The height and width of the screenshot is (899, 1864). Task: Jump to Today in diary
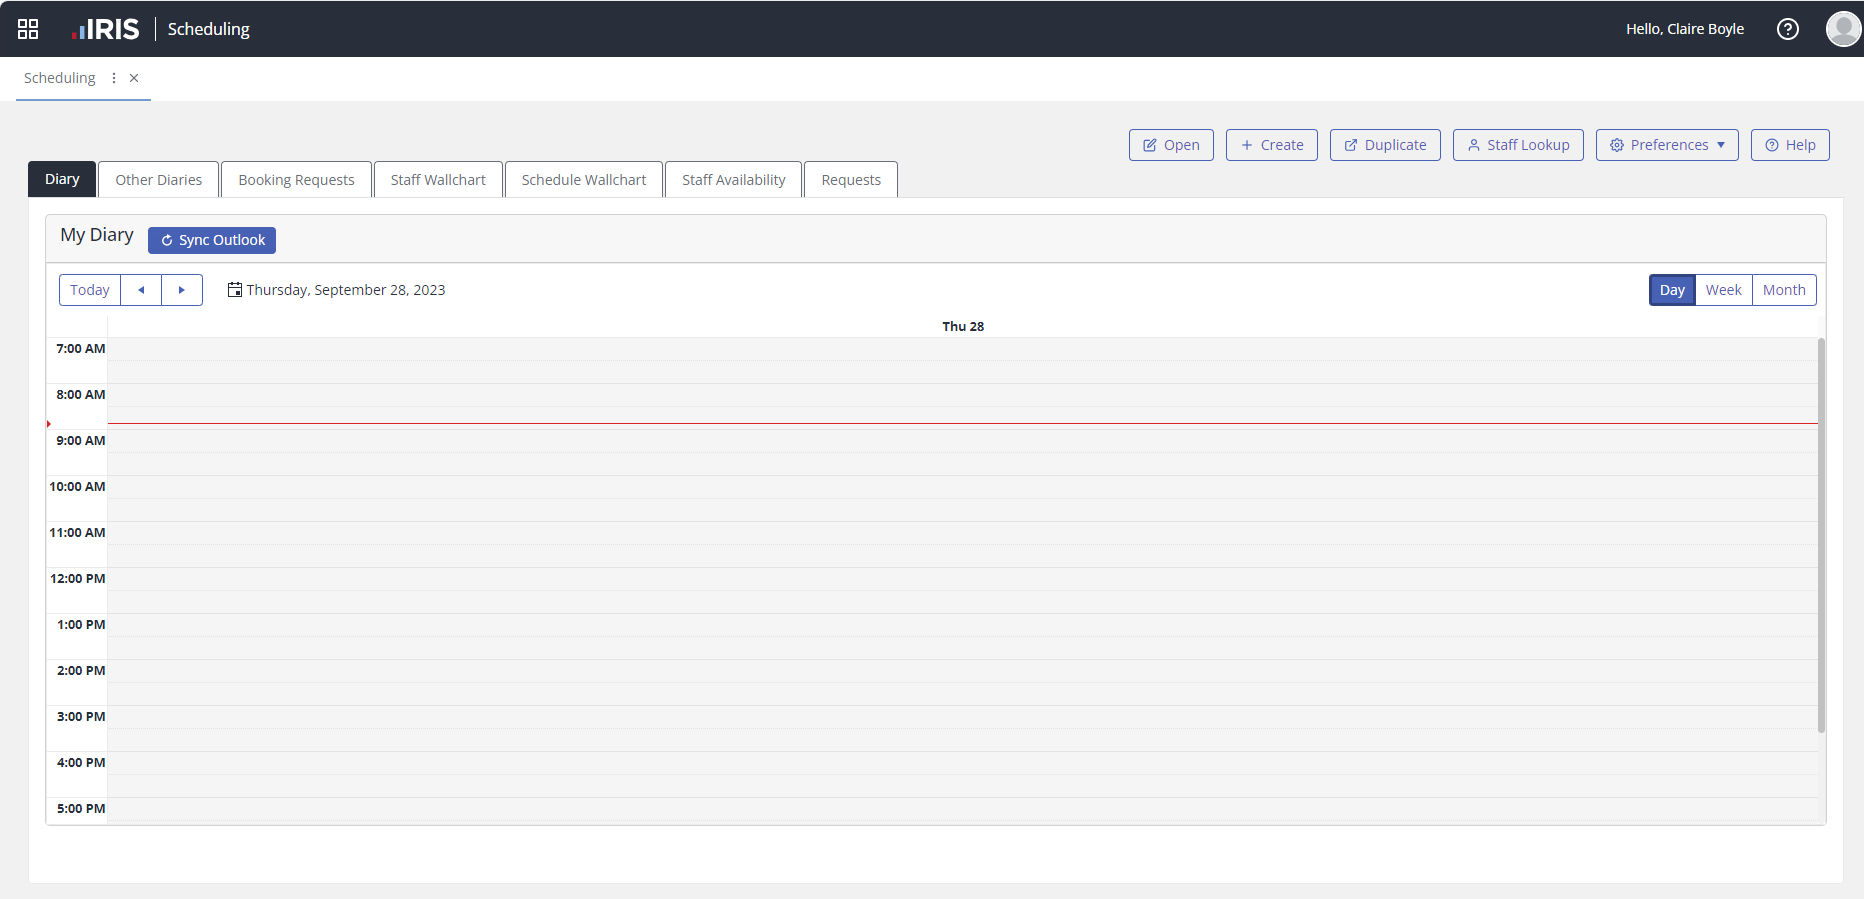coord(90,290)
